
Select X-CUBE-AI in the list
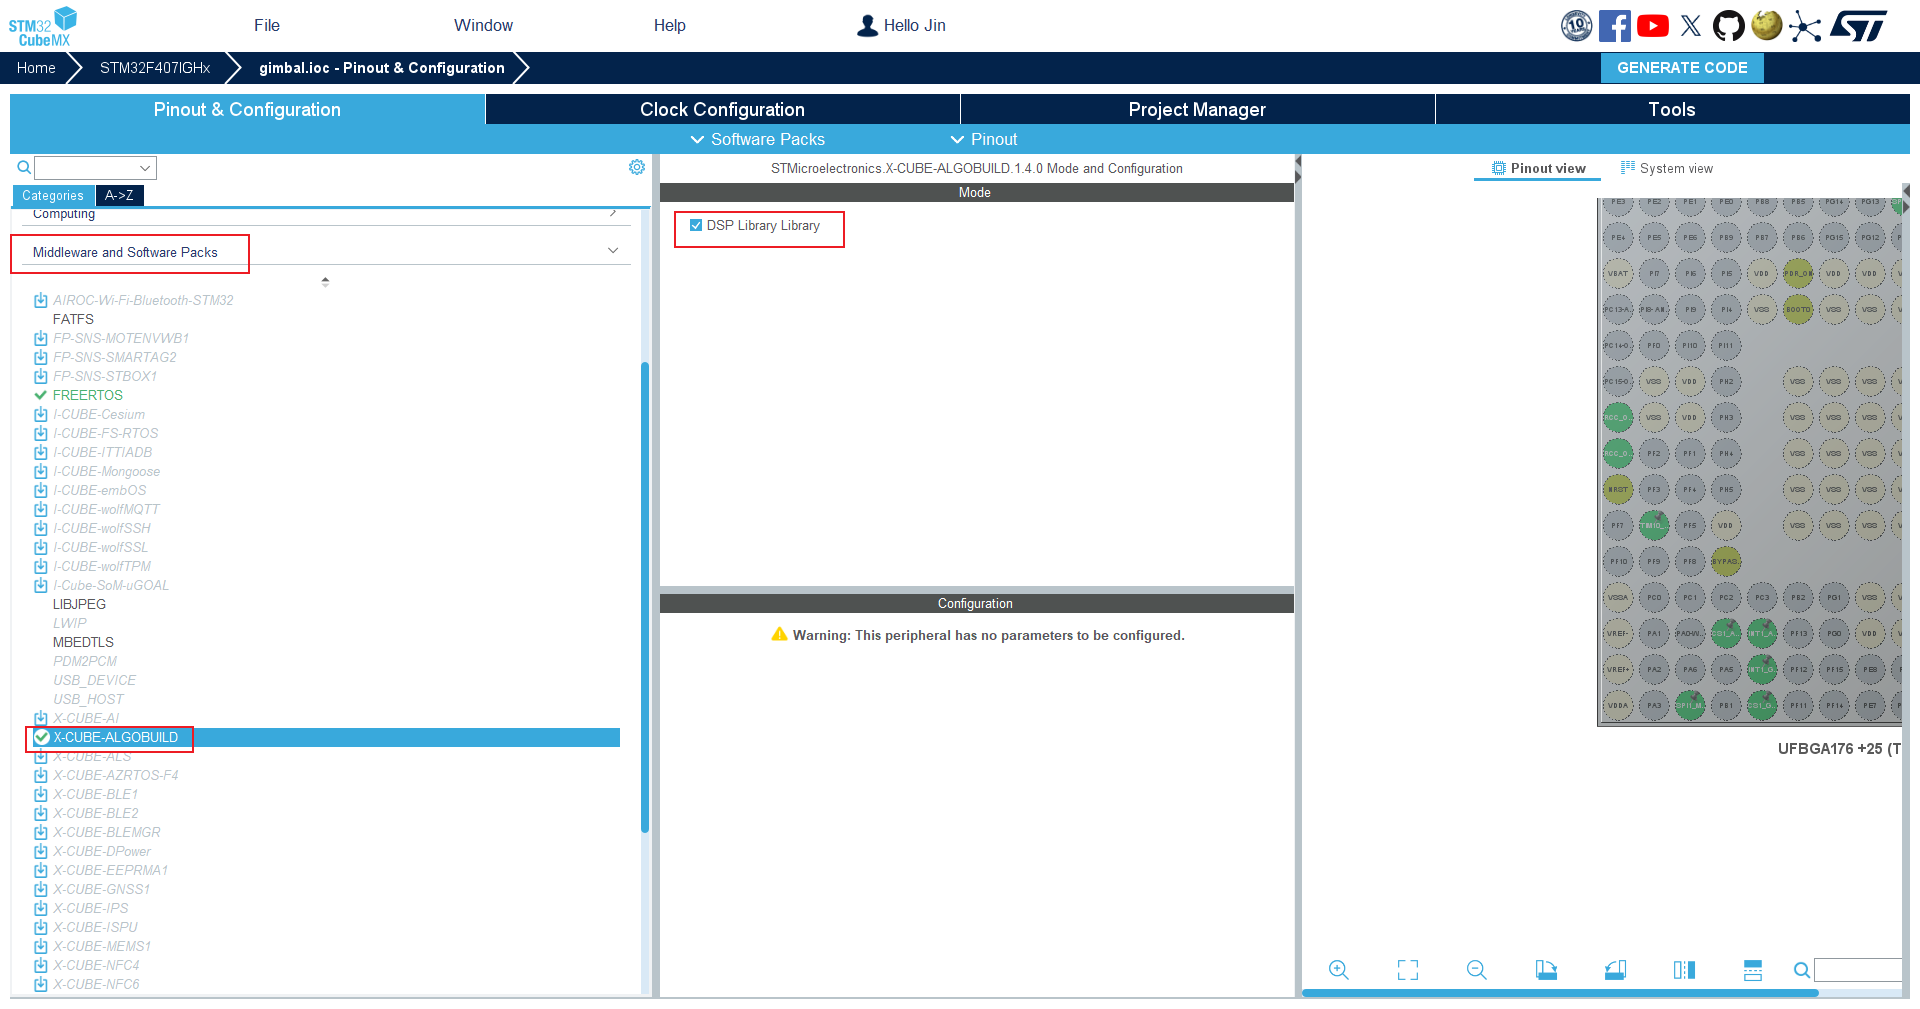click(x=86, y=718)
